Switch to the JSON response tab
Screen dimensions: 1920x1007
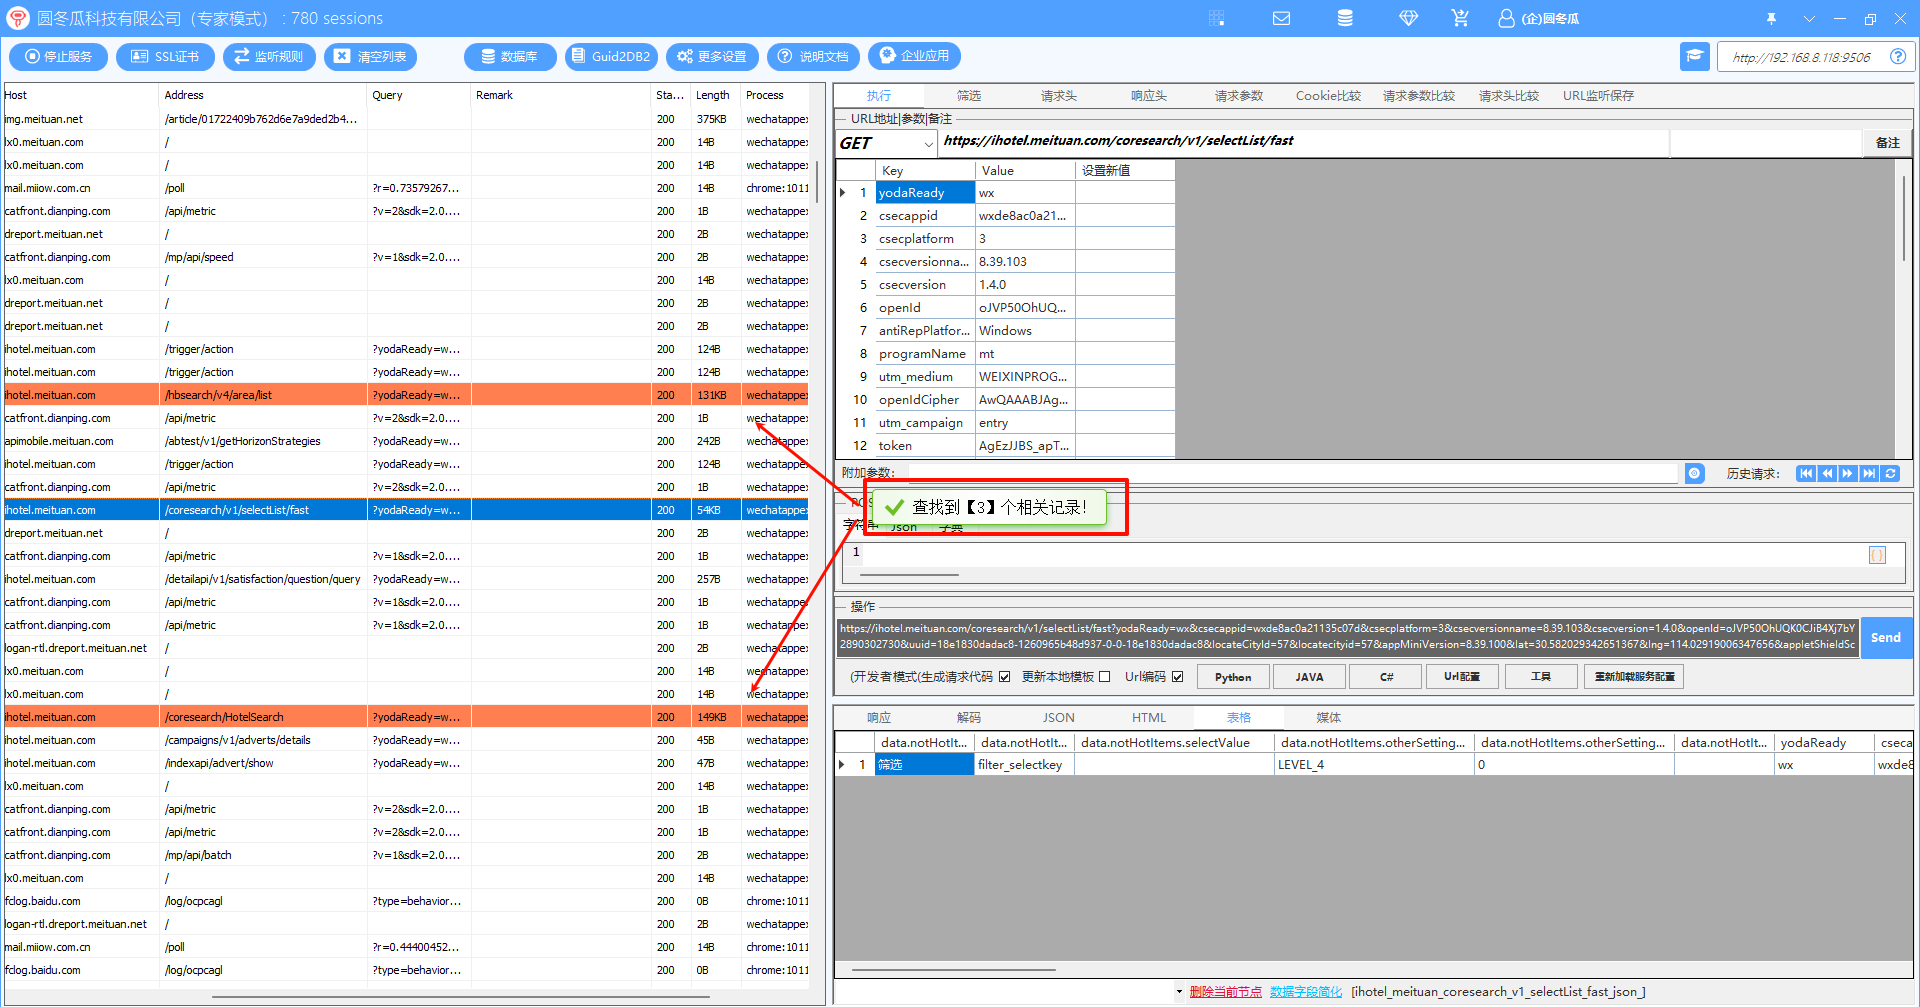(x=1058, y=718)
